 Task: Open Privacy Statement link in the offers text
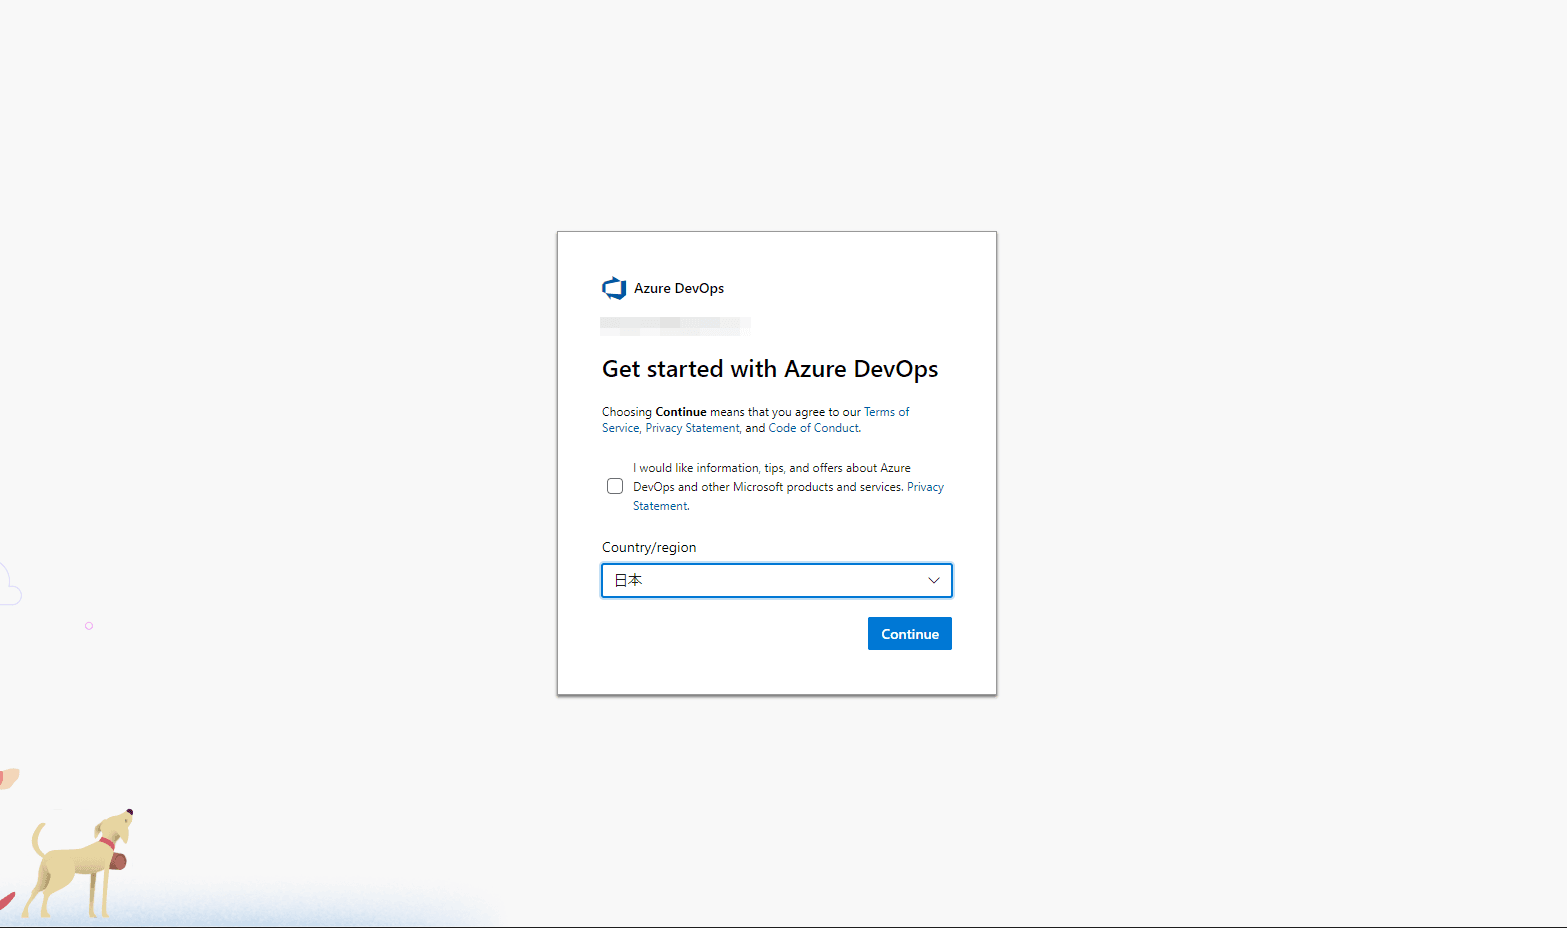tap(925, 487)
